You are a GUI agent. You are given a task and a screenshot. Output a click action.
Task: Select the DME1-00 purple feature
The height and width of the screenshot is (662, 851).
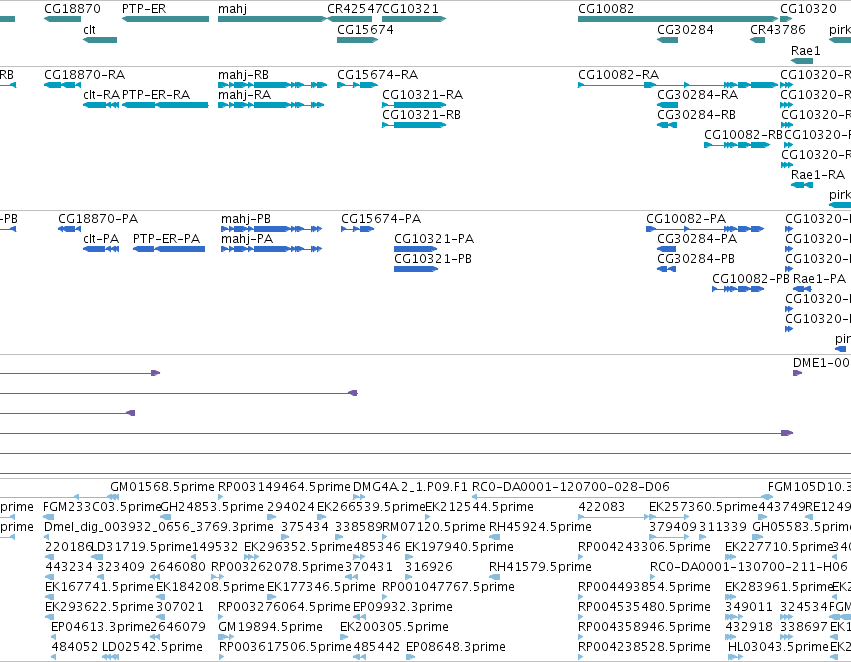click(797, 373)
